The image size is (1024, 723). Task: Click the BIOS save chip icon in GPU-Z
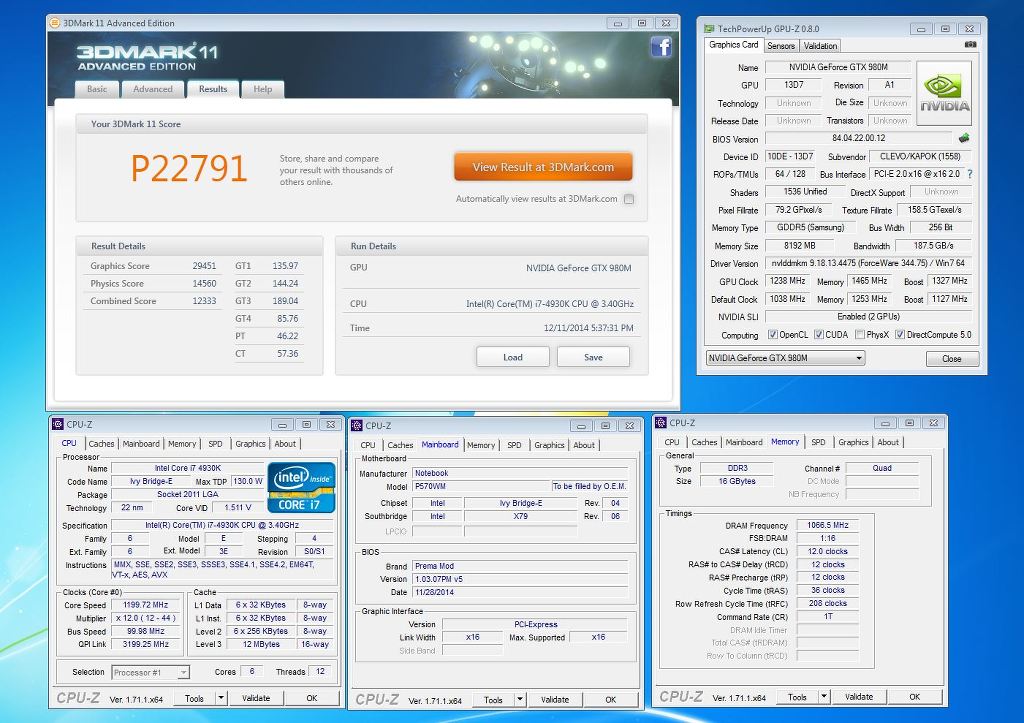point(964,139)
